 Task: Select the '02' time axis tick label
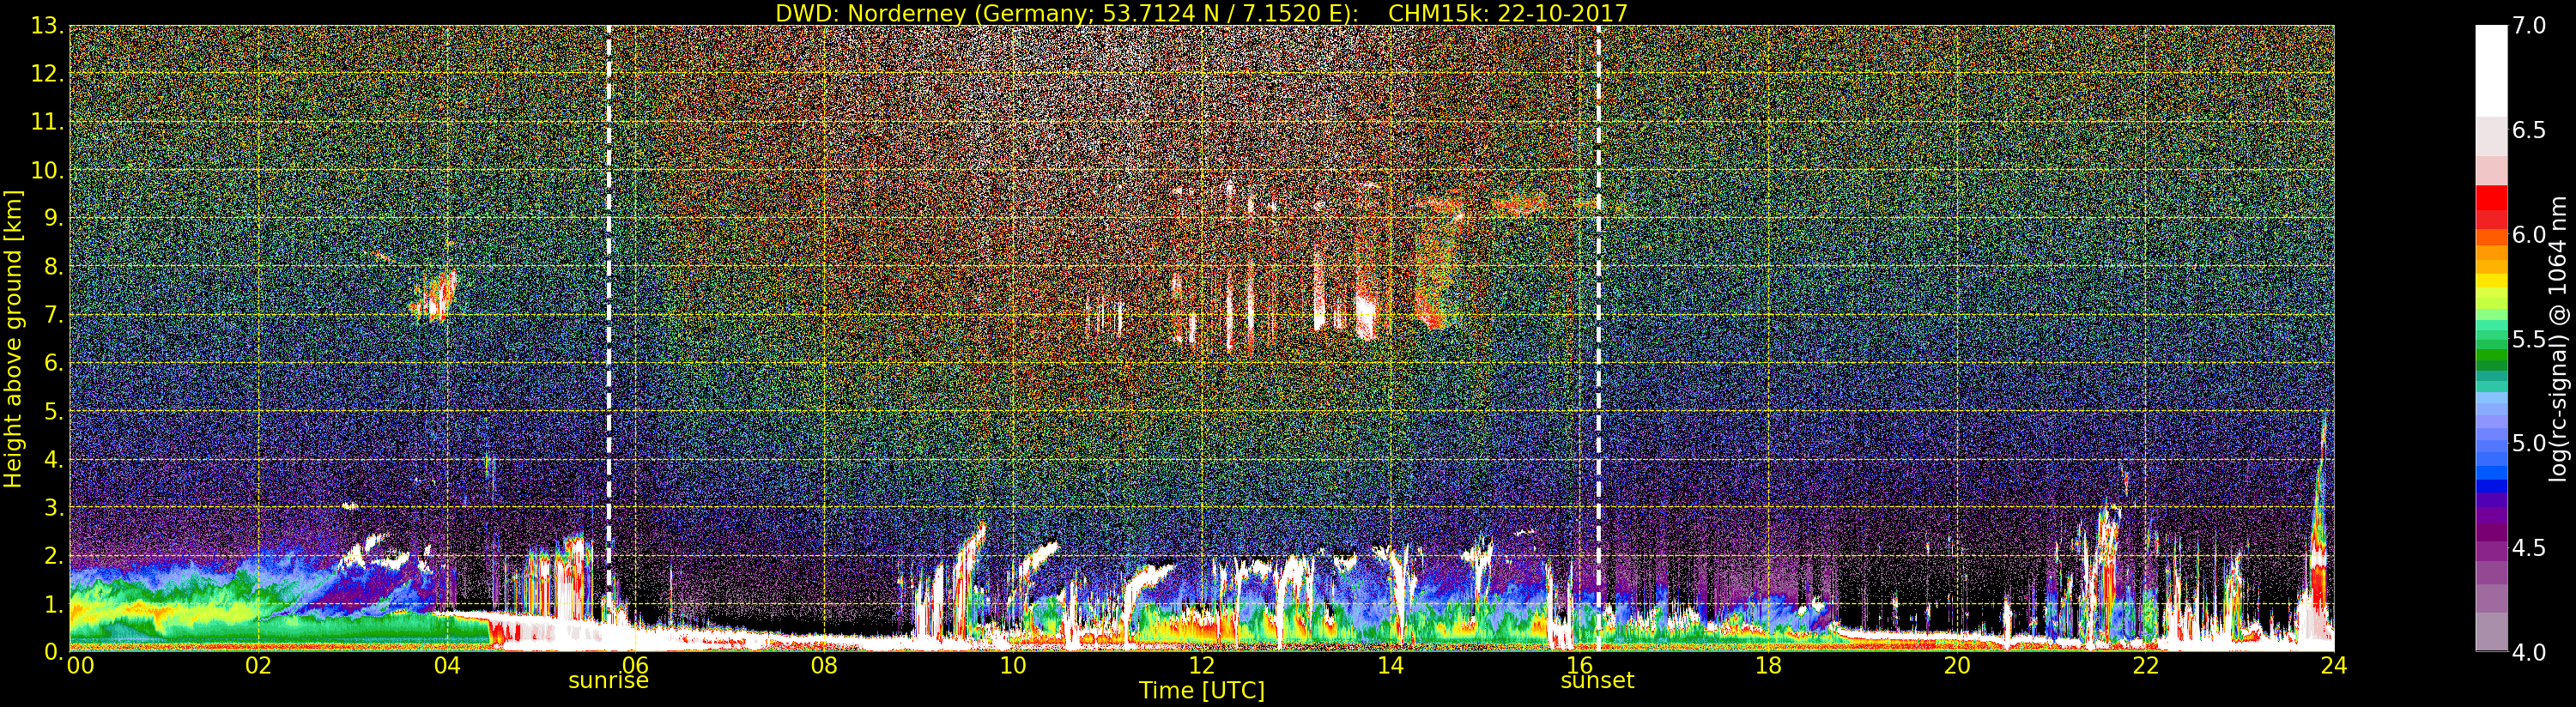coord(258,665)
